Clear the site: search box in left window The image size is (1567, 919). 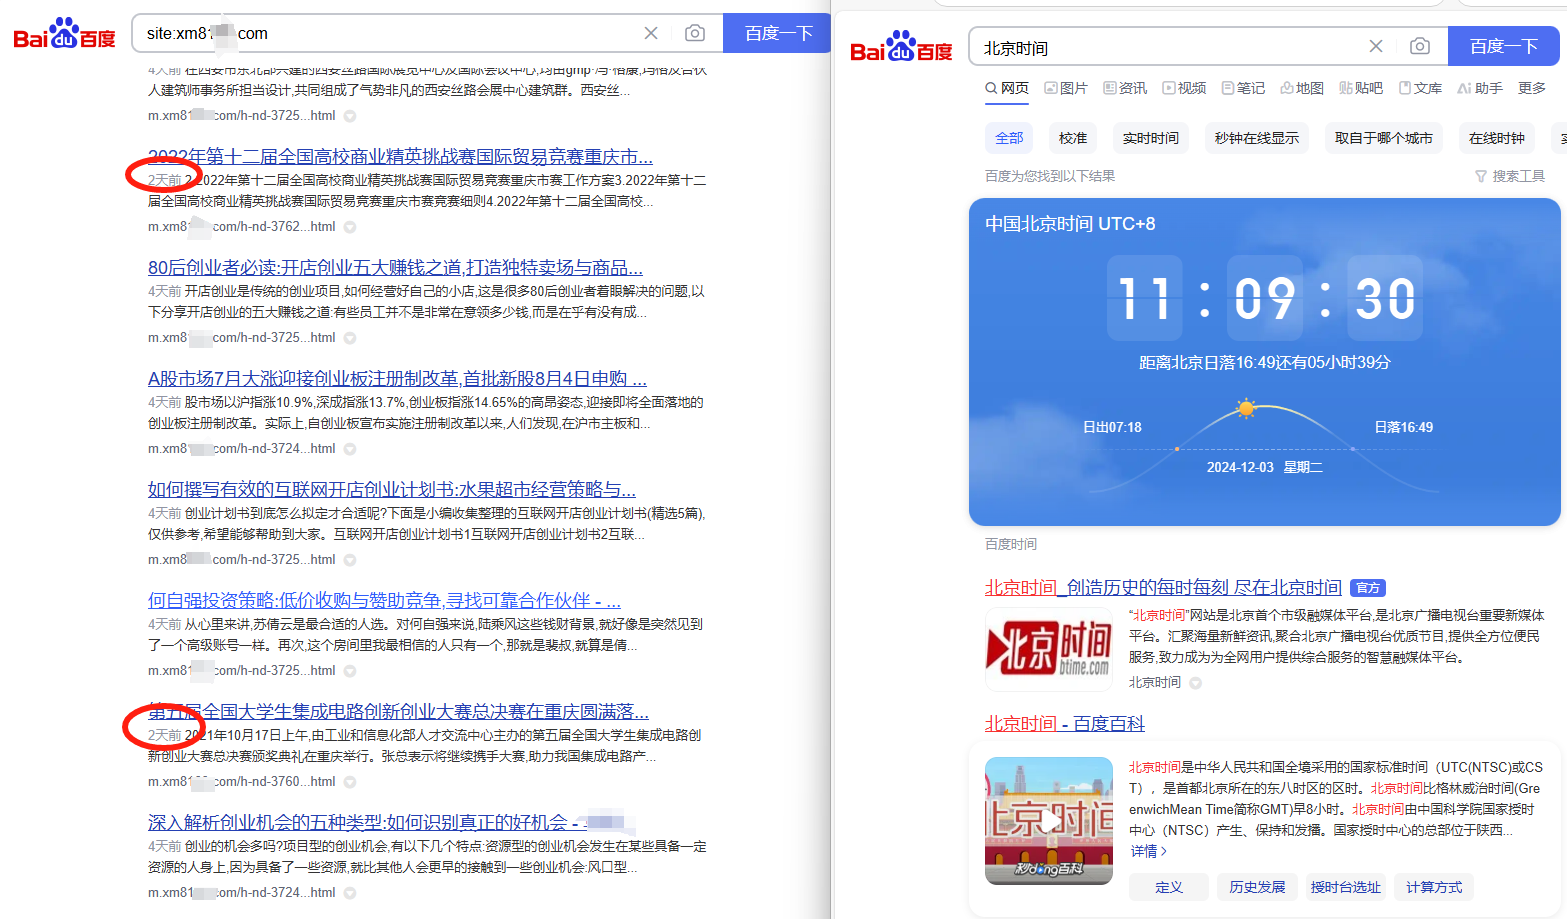[651, 33]
